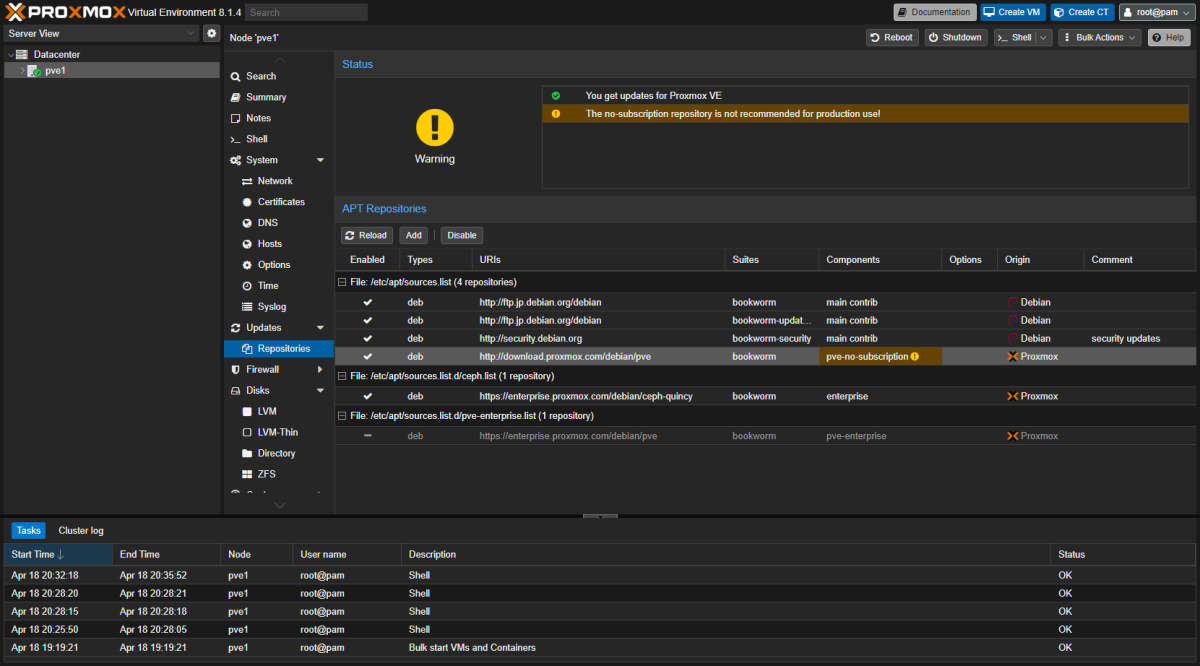The height and width of the screenshot is (666, 1200).
Task: Click the node menu scroll-down chevron
Action: [x=279, y=505]
